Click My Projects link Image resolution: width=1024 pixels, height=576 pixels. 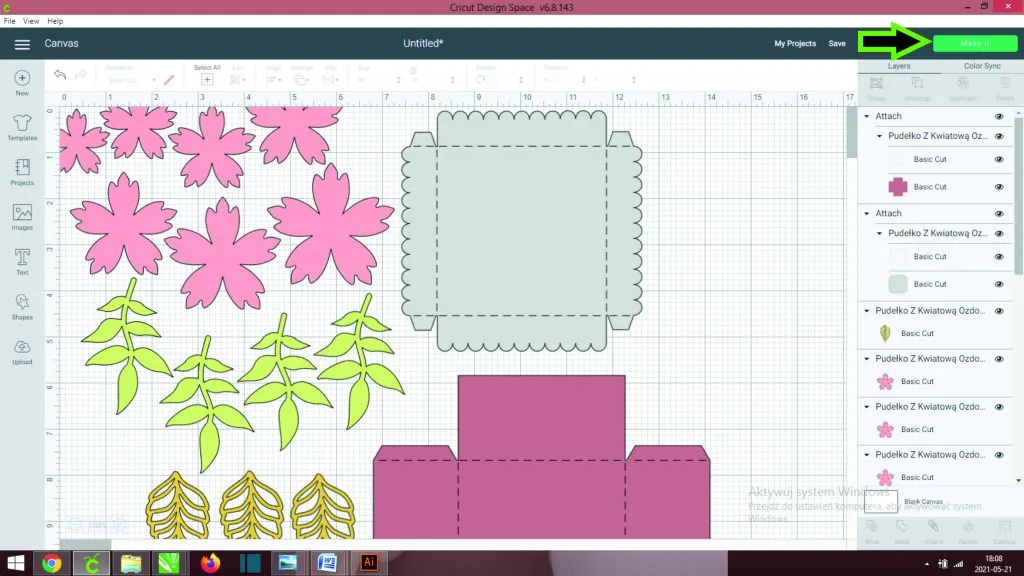click(795, 44)
